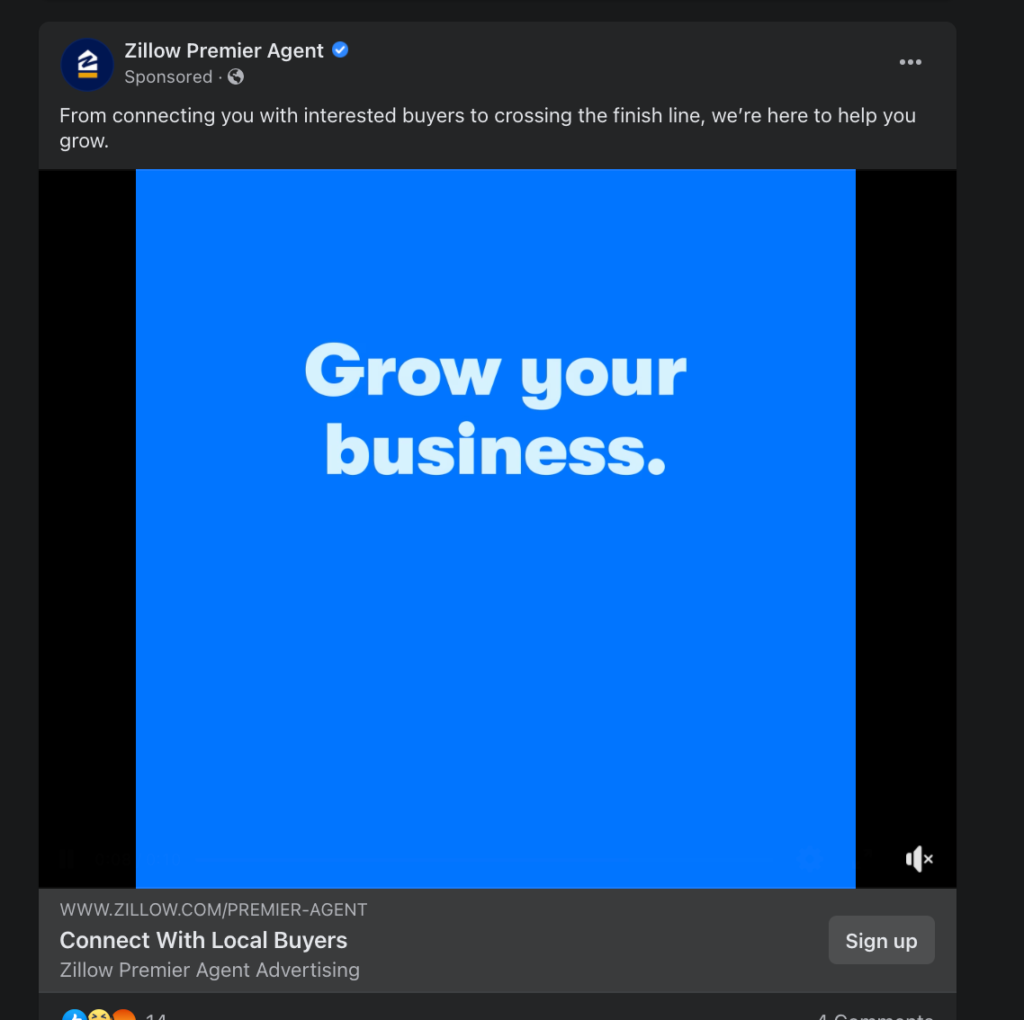Image resolution: width=1024 pixels, height=1020 pixels.
Task: Open the Zillow Premier Agent profile picture
Action: (x=87, y=64)
